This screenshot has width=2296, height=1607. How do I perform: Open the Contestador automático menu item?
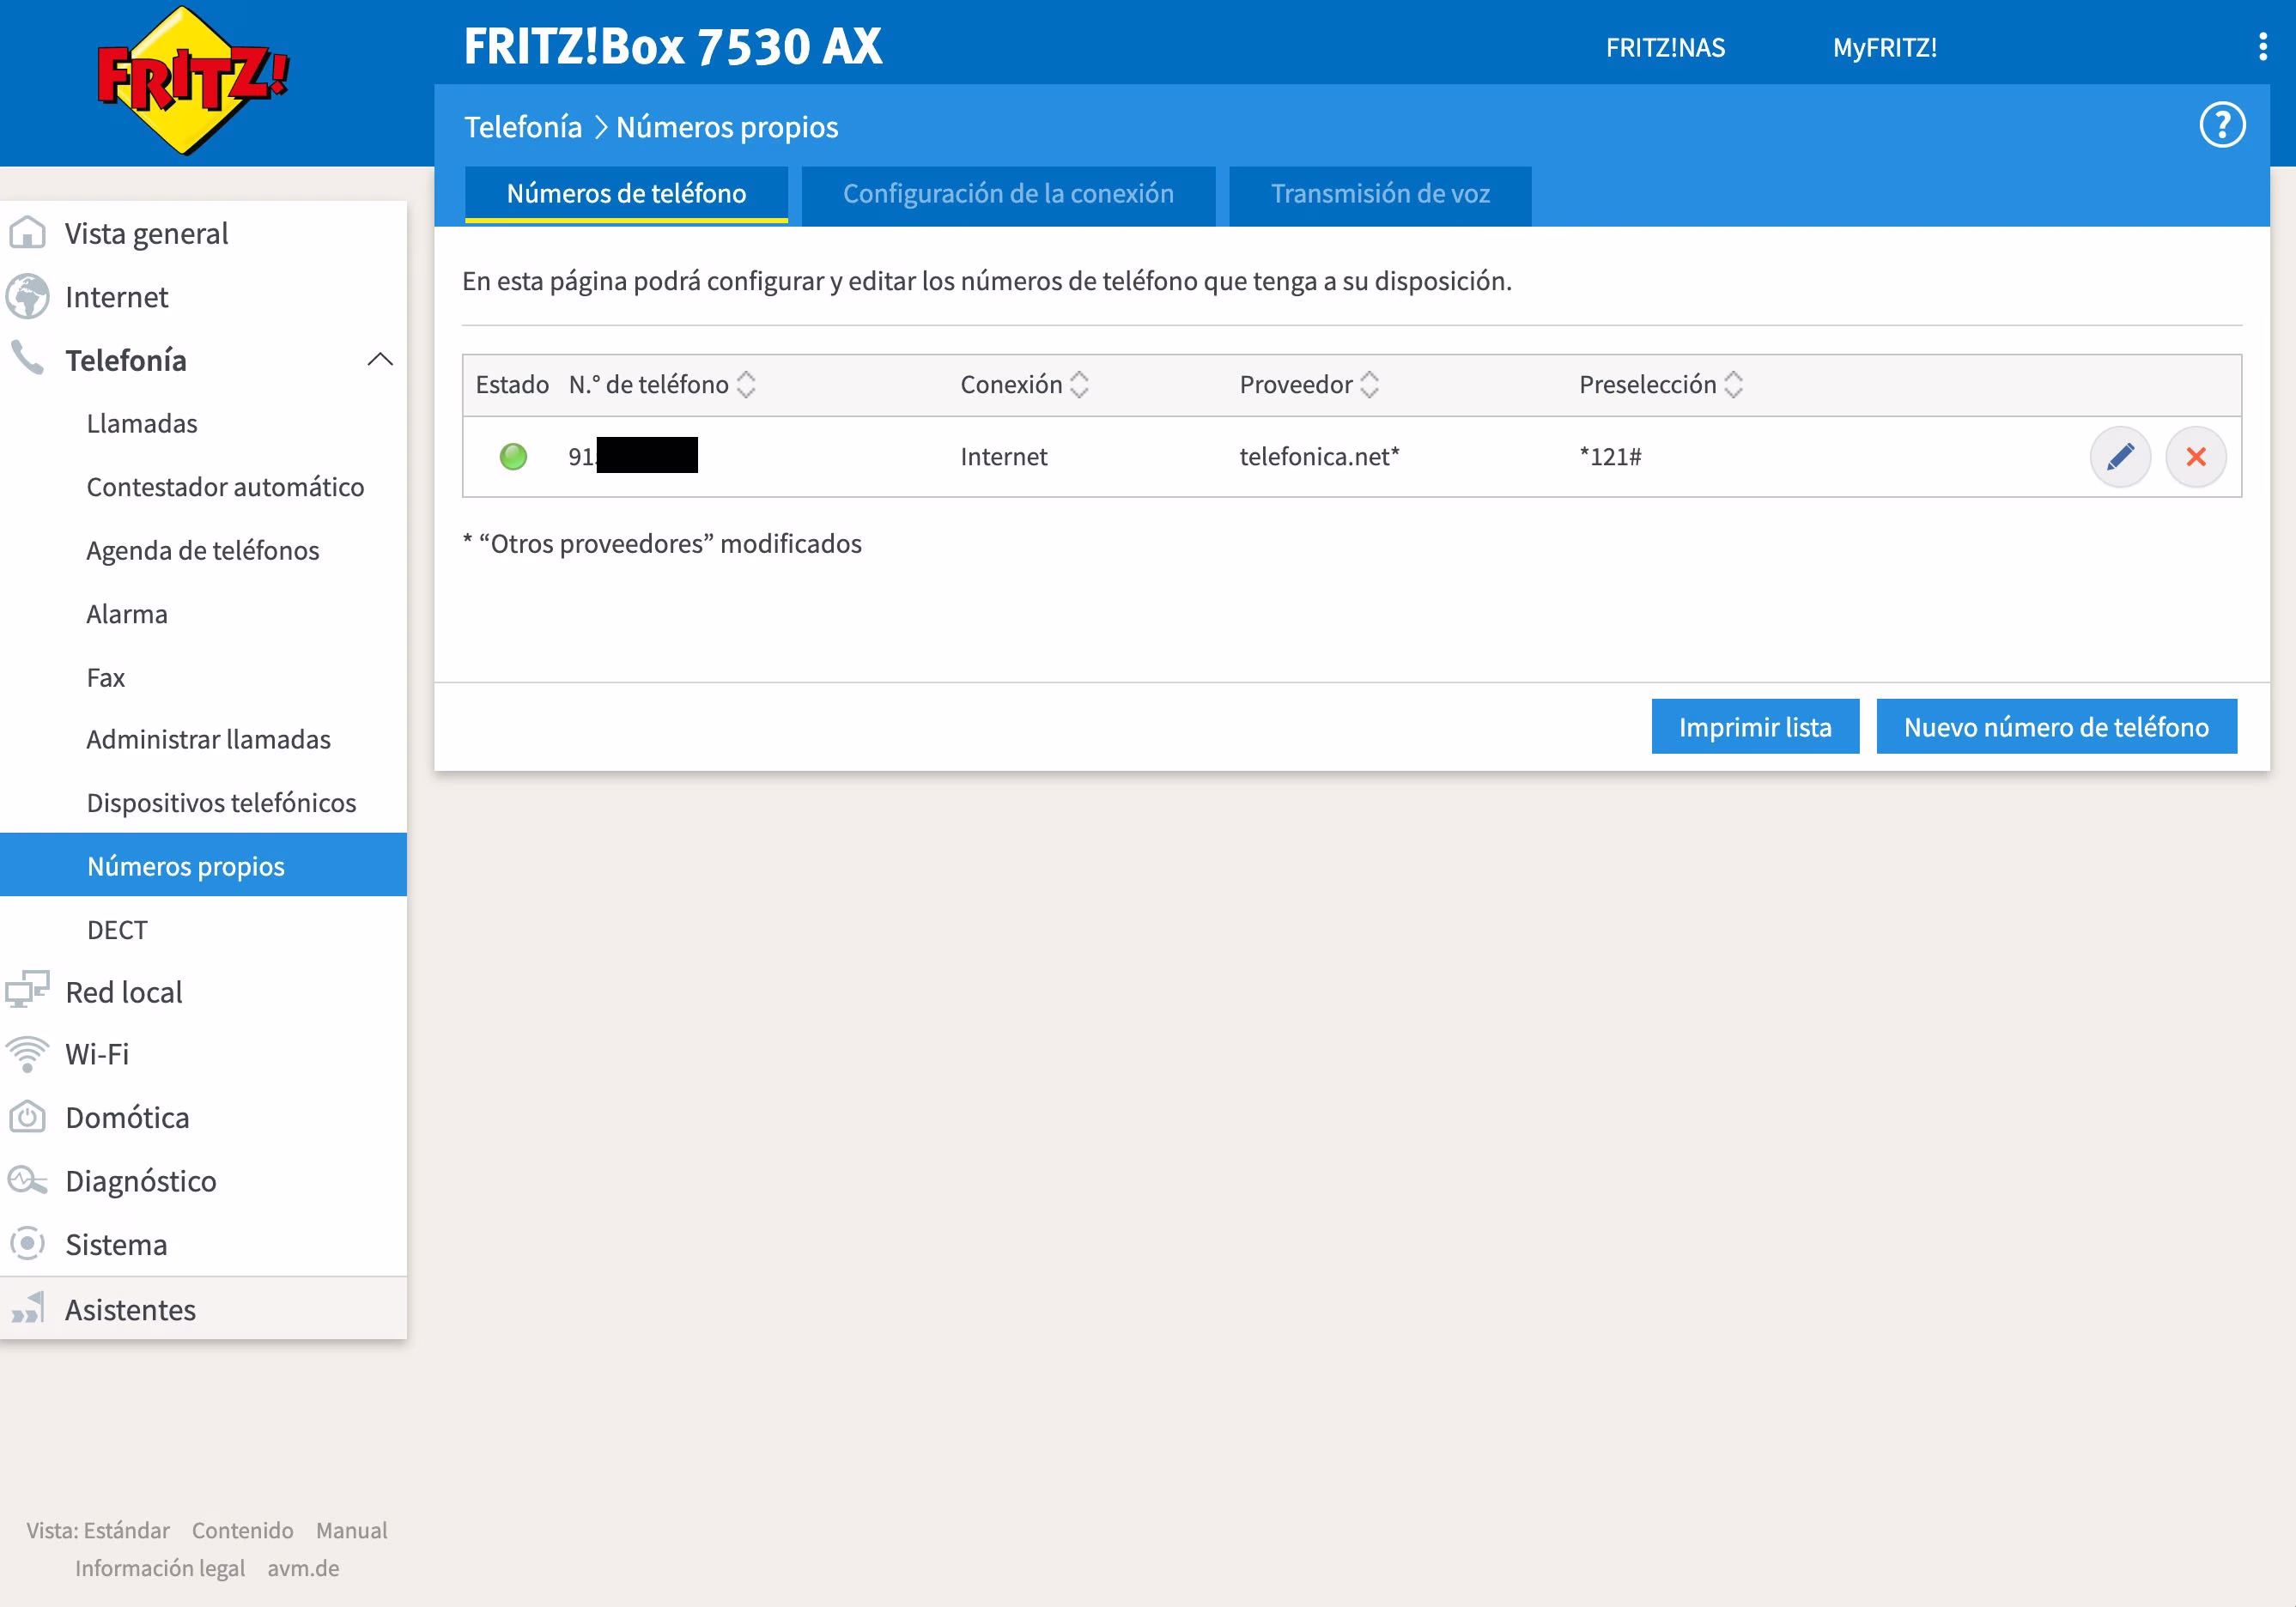(225, 487)
